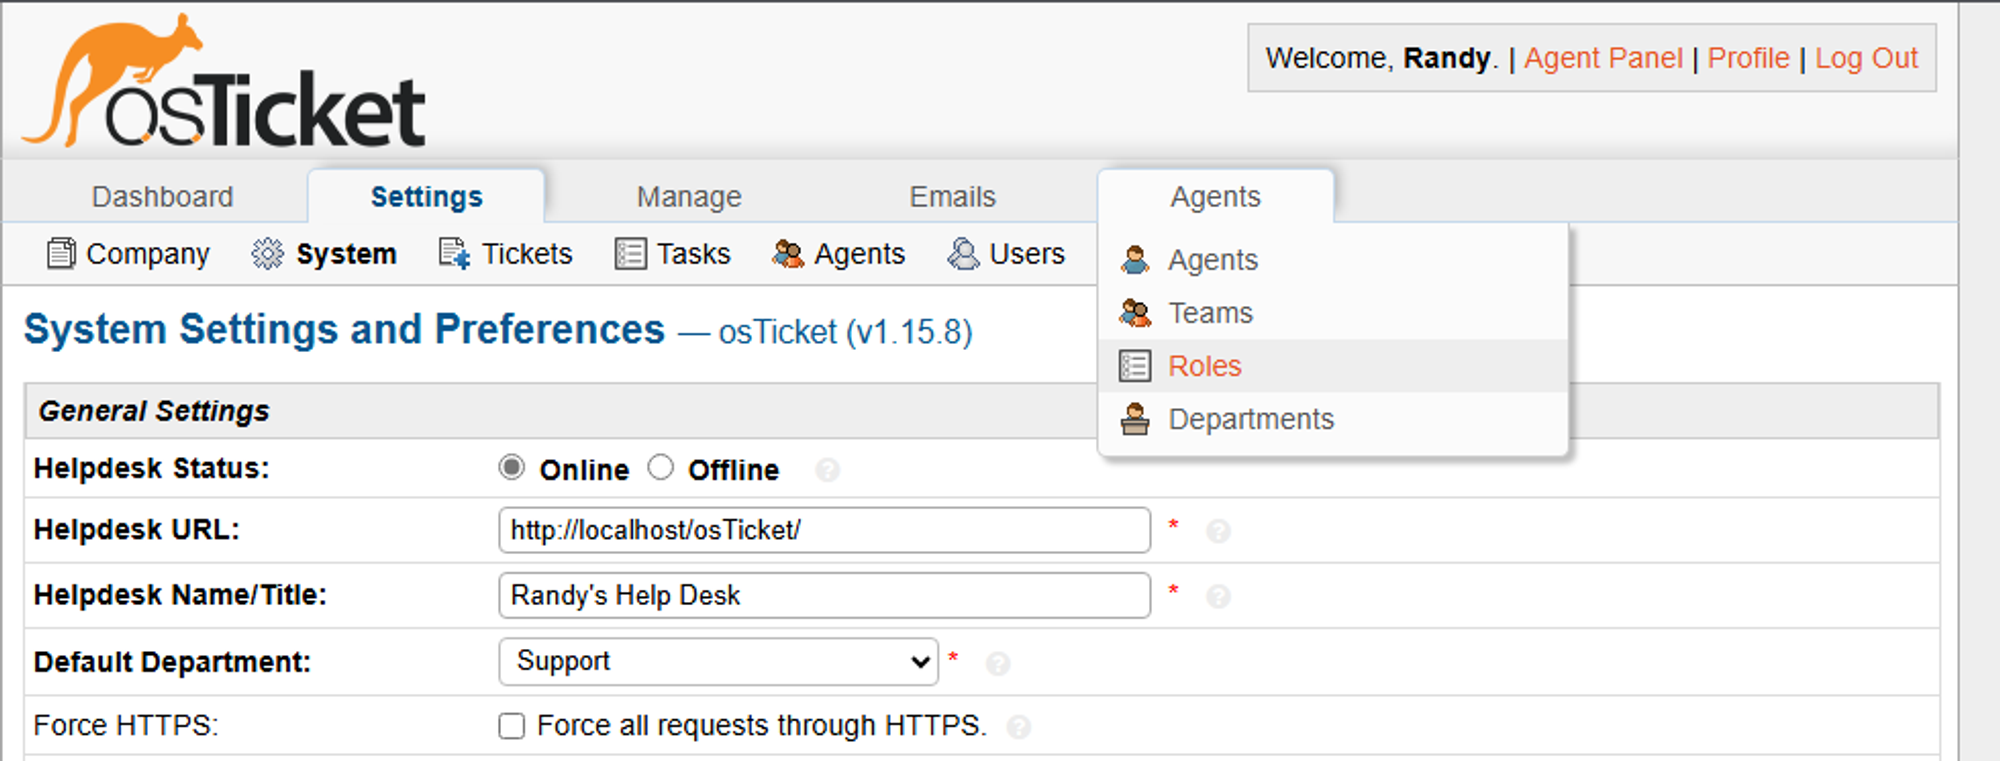Go to Tasks settings
The image size is (2000, 761).
672,254
